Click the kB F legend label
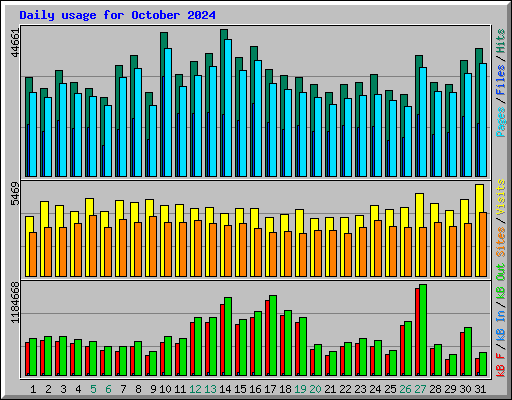 tap(501, 365)
